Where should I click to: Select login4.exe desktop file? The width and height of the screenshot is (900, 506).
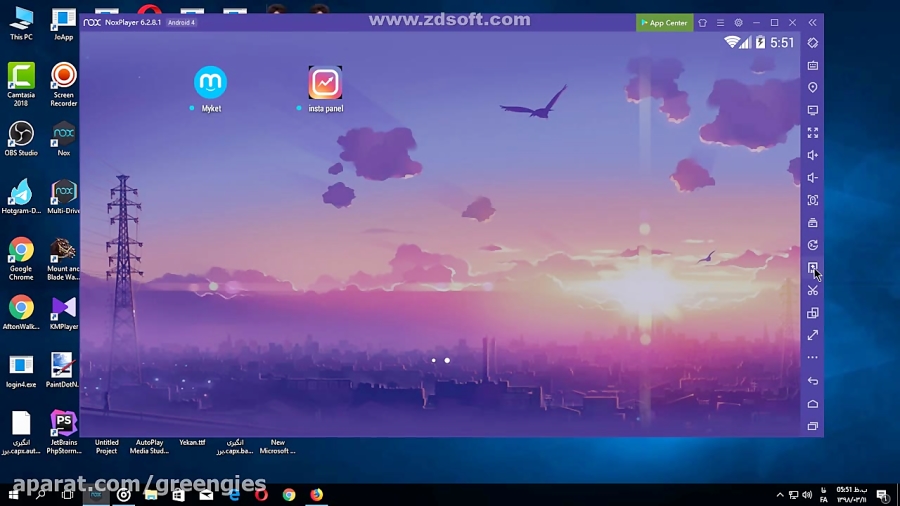click(x=21, y=372)
